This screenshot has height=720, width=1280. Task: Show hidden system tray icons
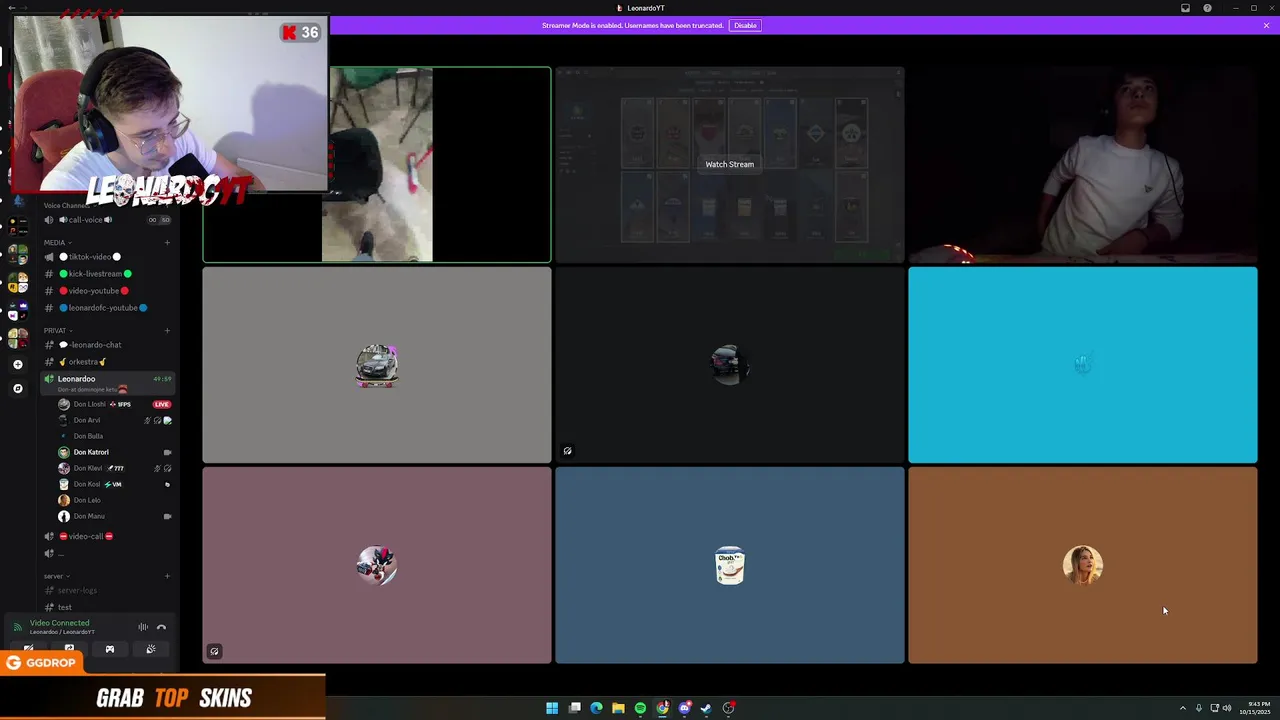pyautogui.click(x=1182, y=708)
